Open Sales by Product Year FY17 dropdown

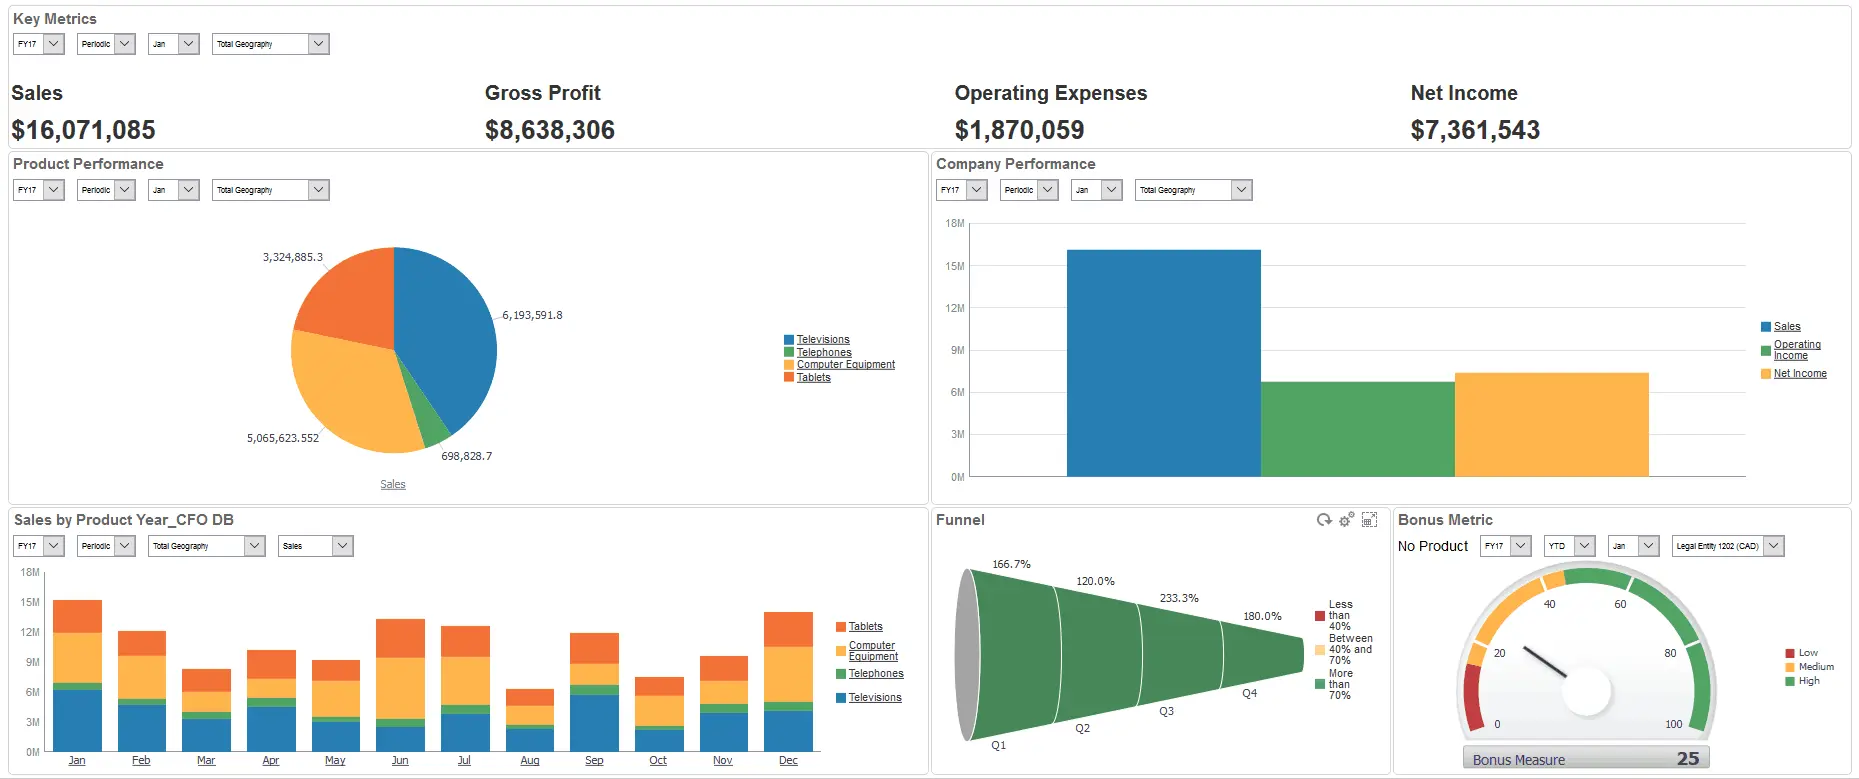pos(39,546)
